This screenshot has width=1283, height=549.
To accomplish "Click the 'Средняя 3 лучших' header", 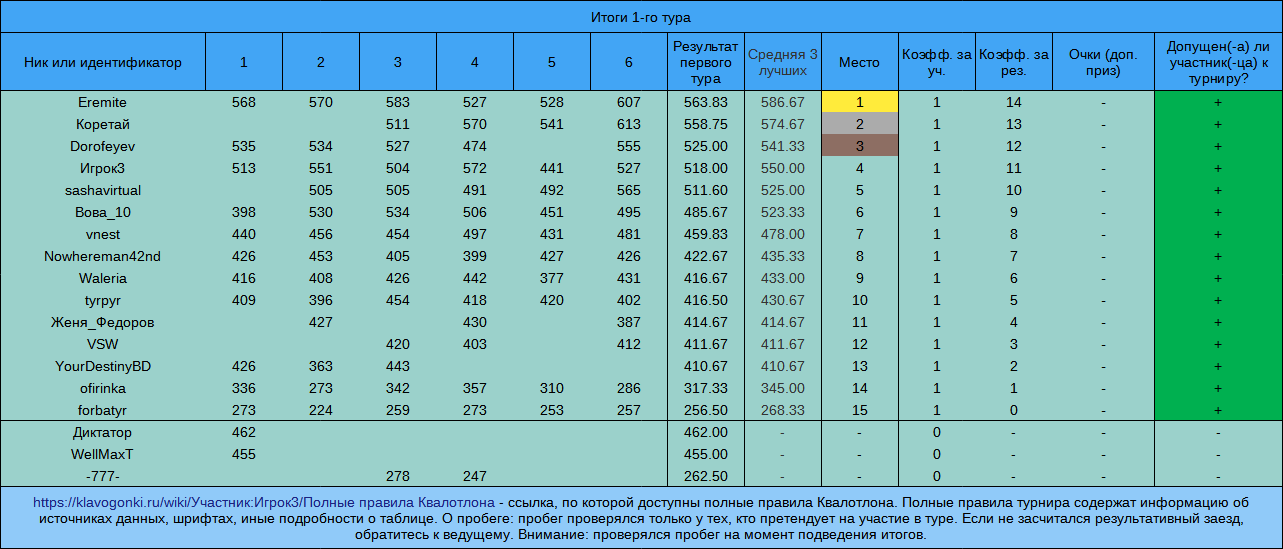I will [783, 62].
